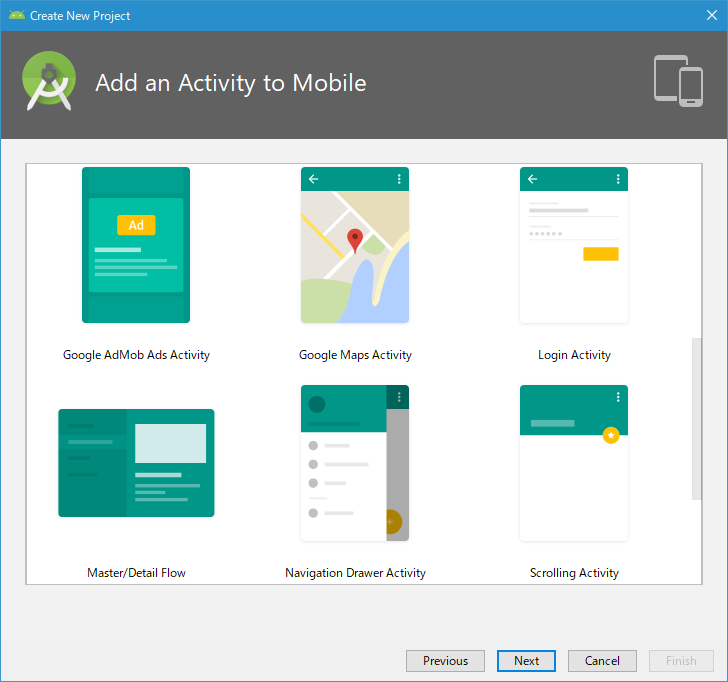Click the Google Maps Activity label
This screenshot has width=728, height=682.
[355, 355]
